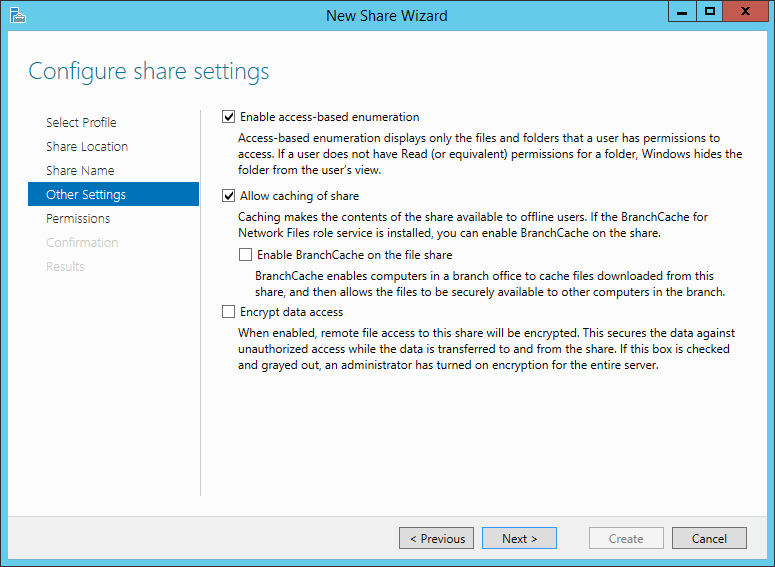This screenshot has height=567, width=775.
Task: Close the wizard with the red X
Action: (x=745, y=12)
